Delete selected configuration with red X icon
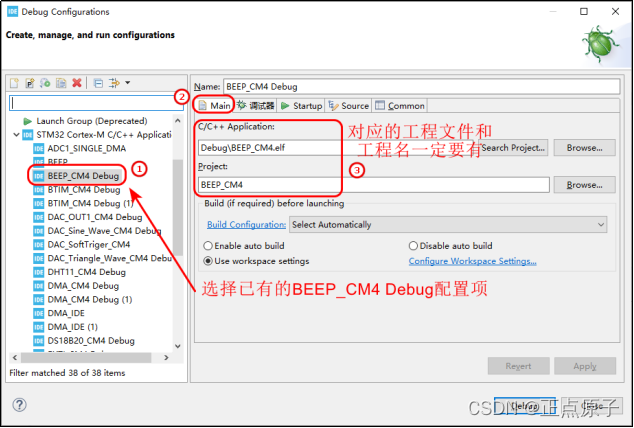The image size is (634, 428). point(77,83)
